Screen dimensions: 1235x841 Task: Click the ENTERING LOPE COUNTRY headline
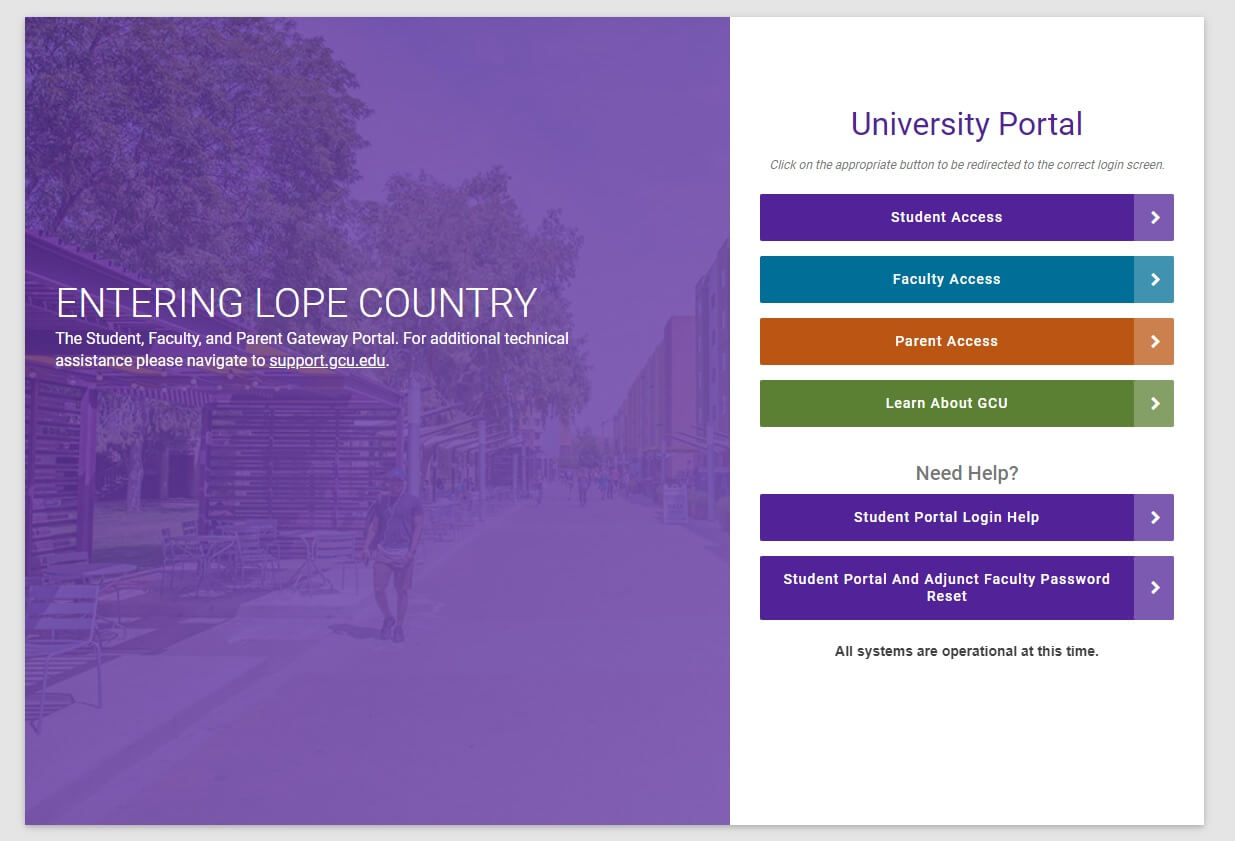pyautogui.click(x=296, y=302)
